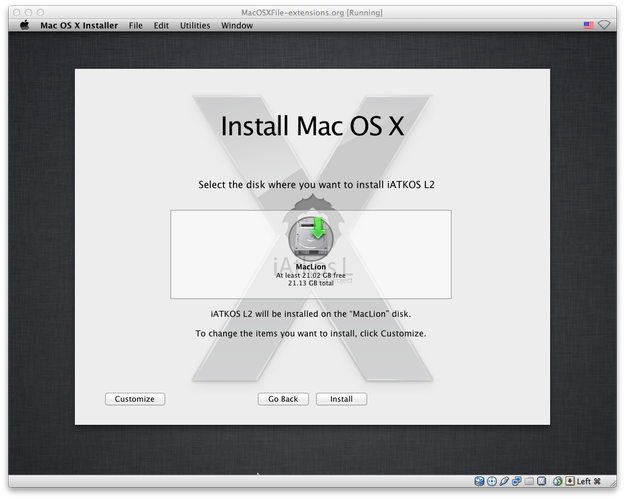Click the 'MacLion' disk name label
The height and width of the screenshot is (499, 625).
pos(311,267)
